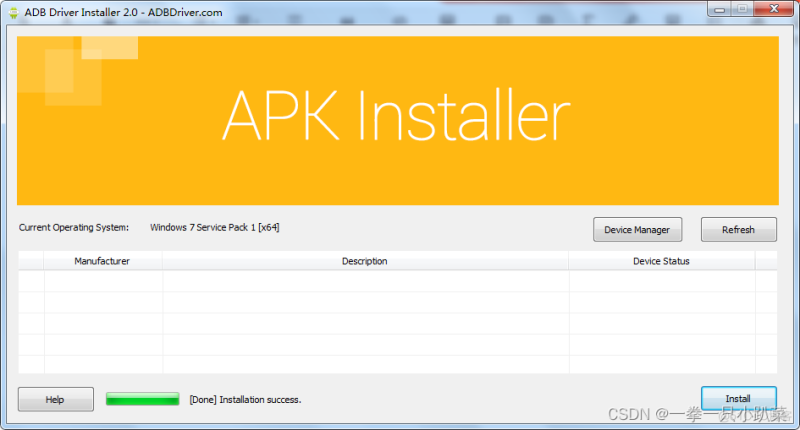The width and height of the screenshot is (800, 430).
Task: Click "[Done] Installation success." status text
Action: click(x=245, y=399)
